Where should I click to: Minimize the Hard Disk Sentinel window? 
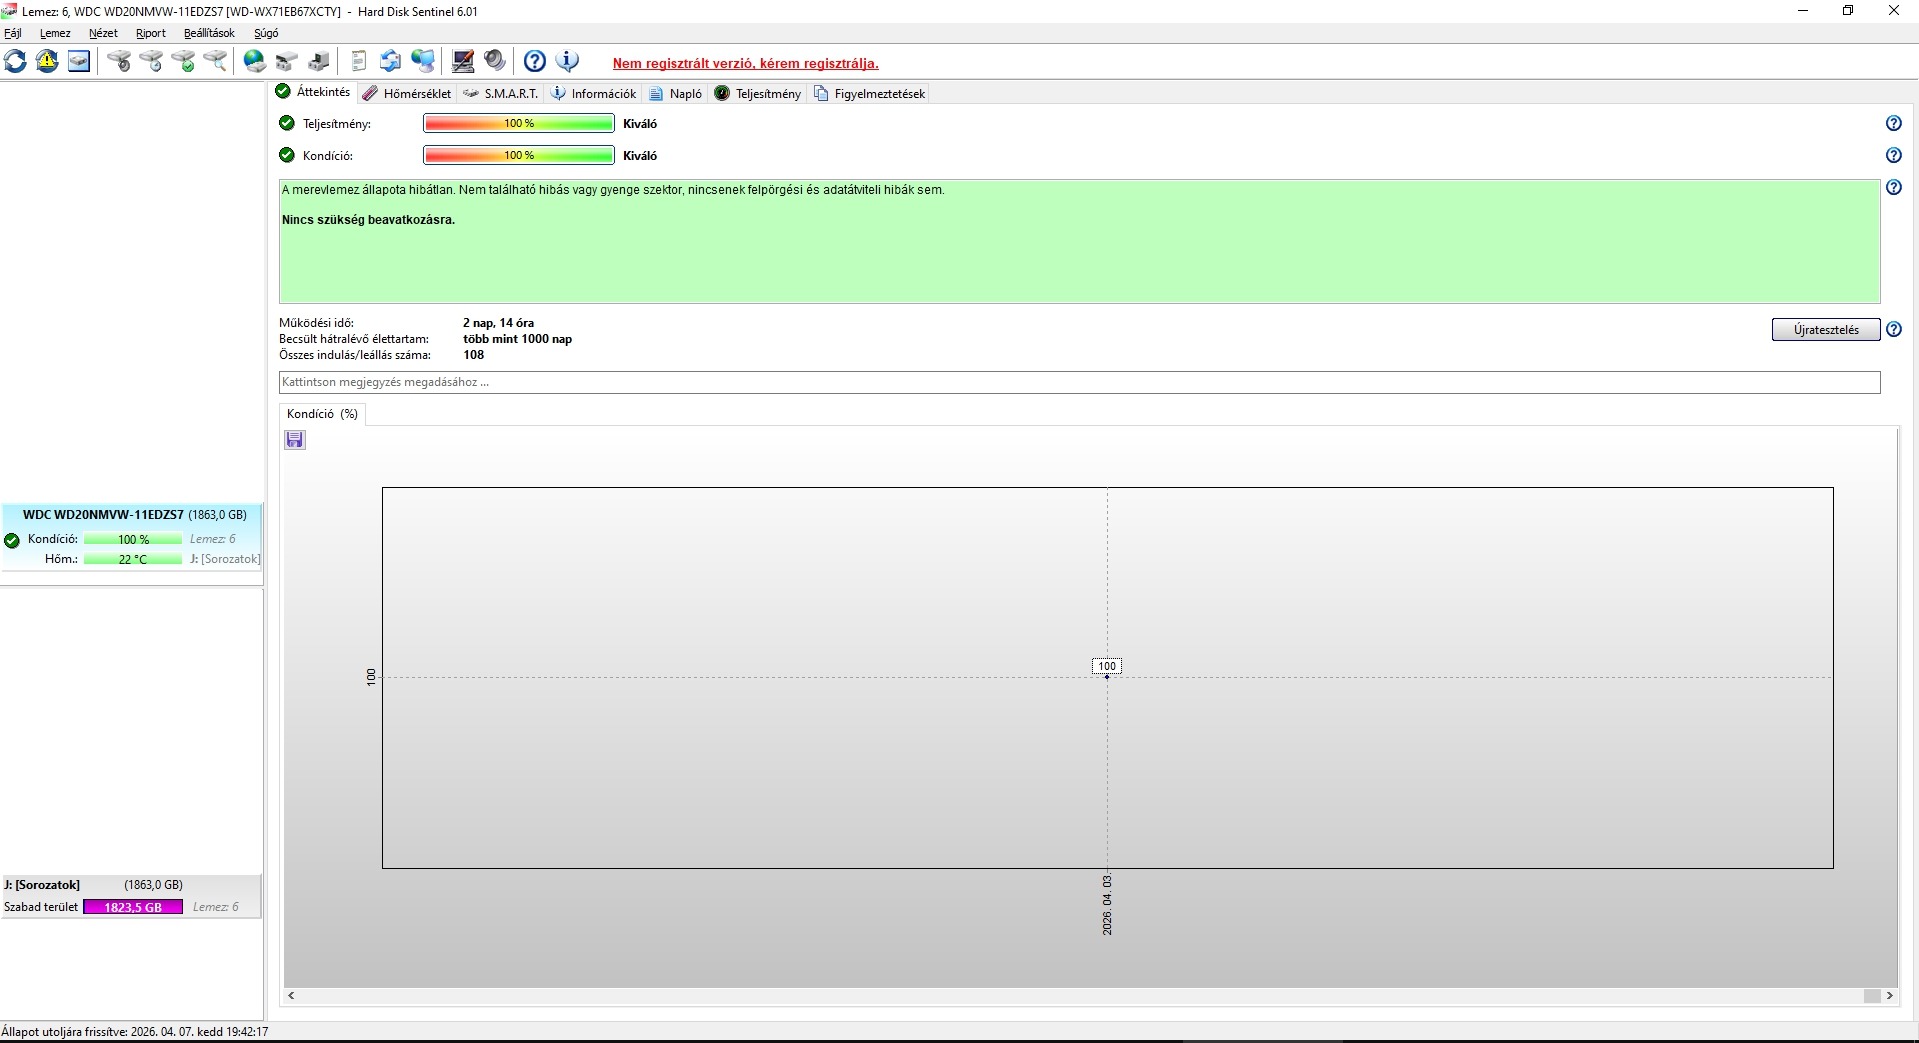point(1803,11)
